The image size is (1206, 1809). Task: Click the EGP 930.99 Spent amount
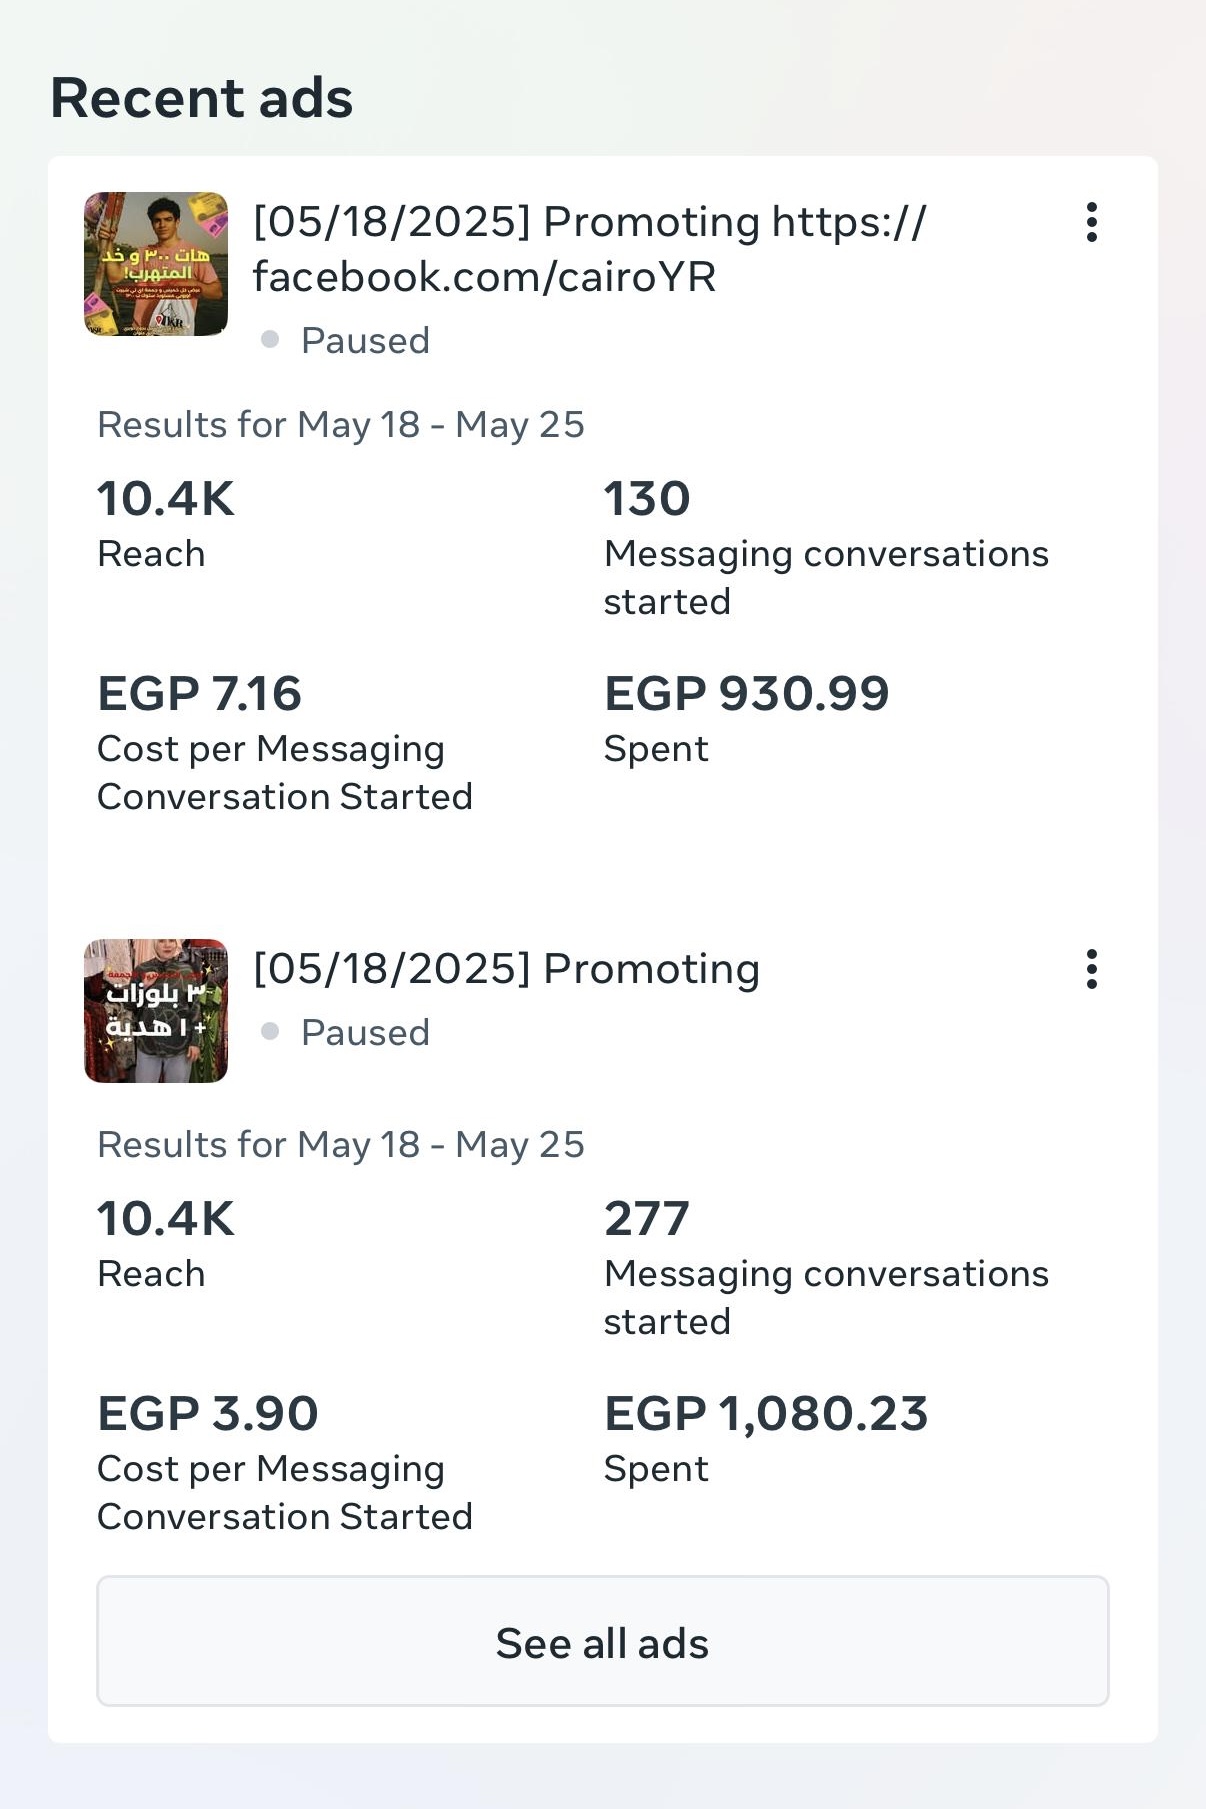pos(746,694)
